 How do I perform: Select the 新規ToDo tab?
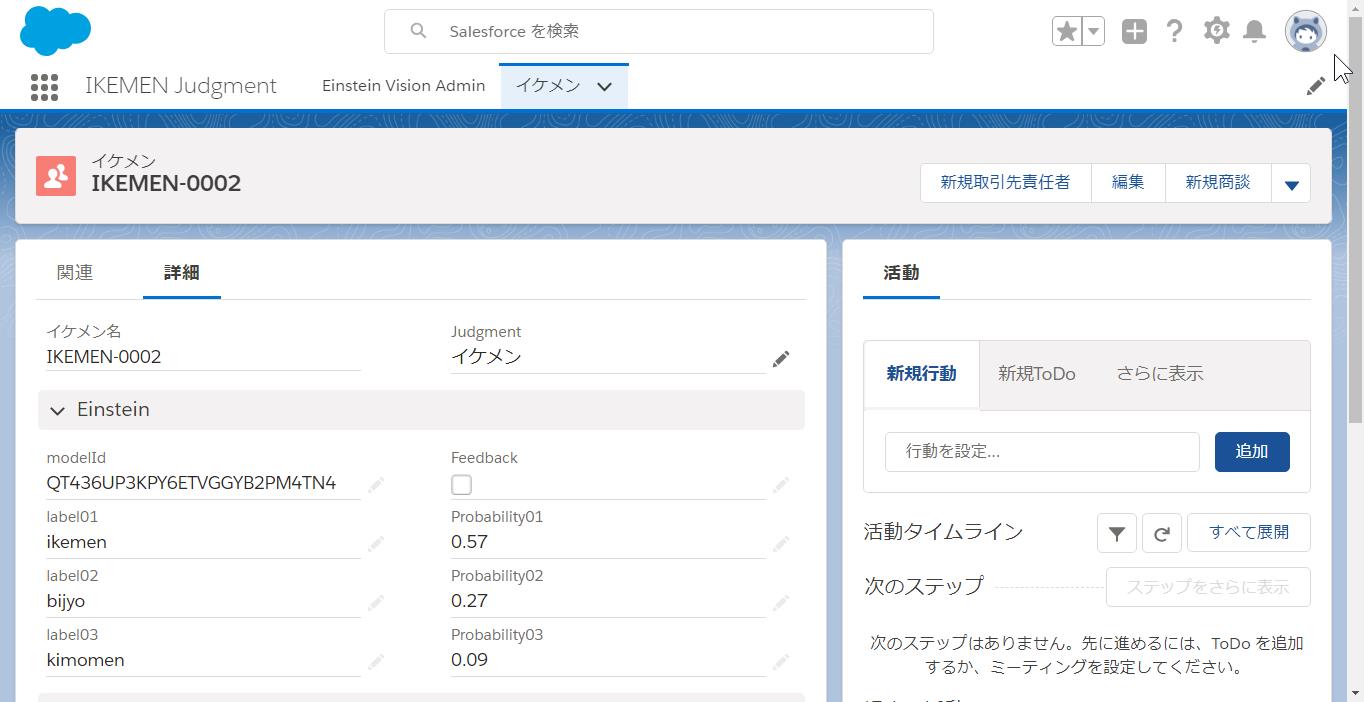pos(1036,374)
